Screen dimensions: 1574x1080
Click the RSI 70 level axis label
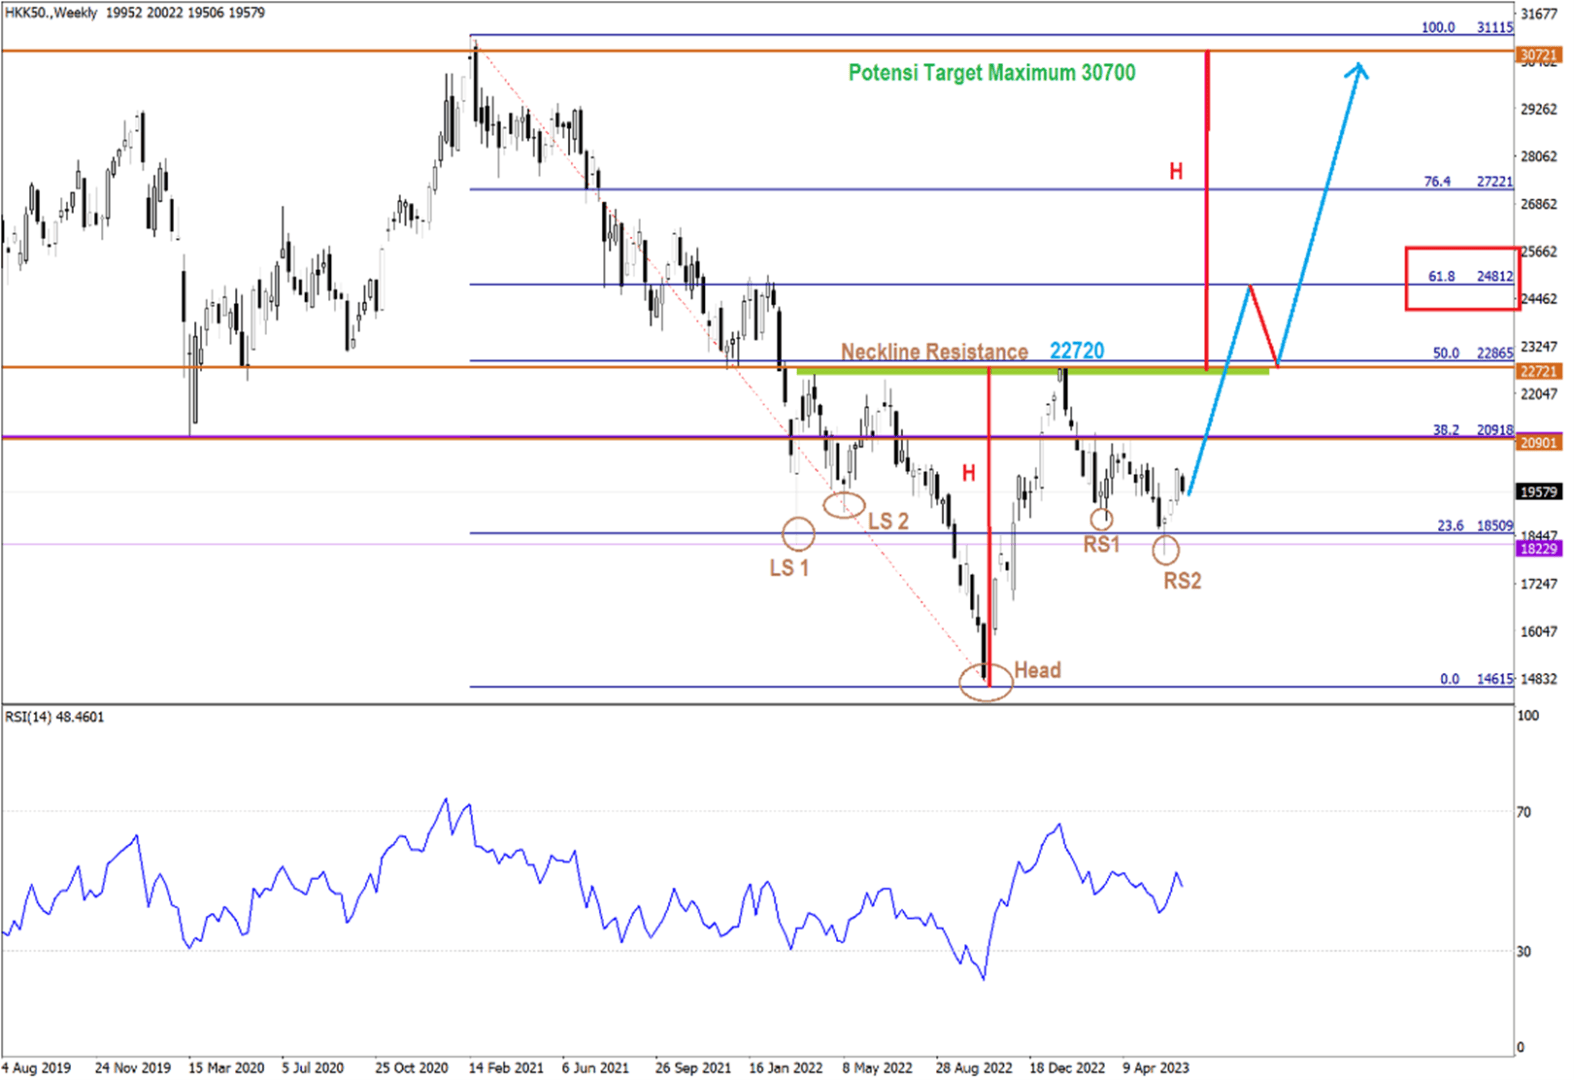1523,812
